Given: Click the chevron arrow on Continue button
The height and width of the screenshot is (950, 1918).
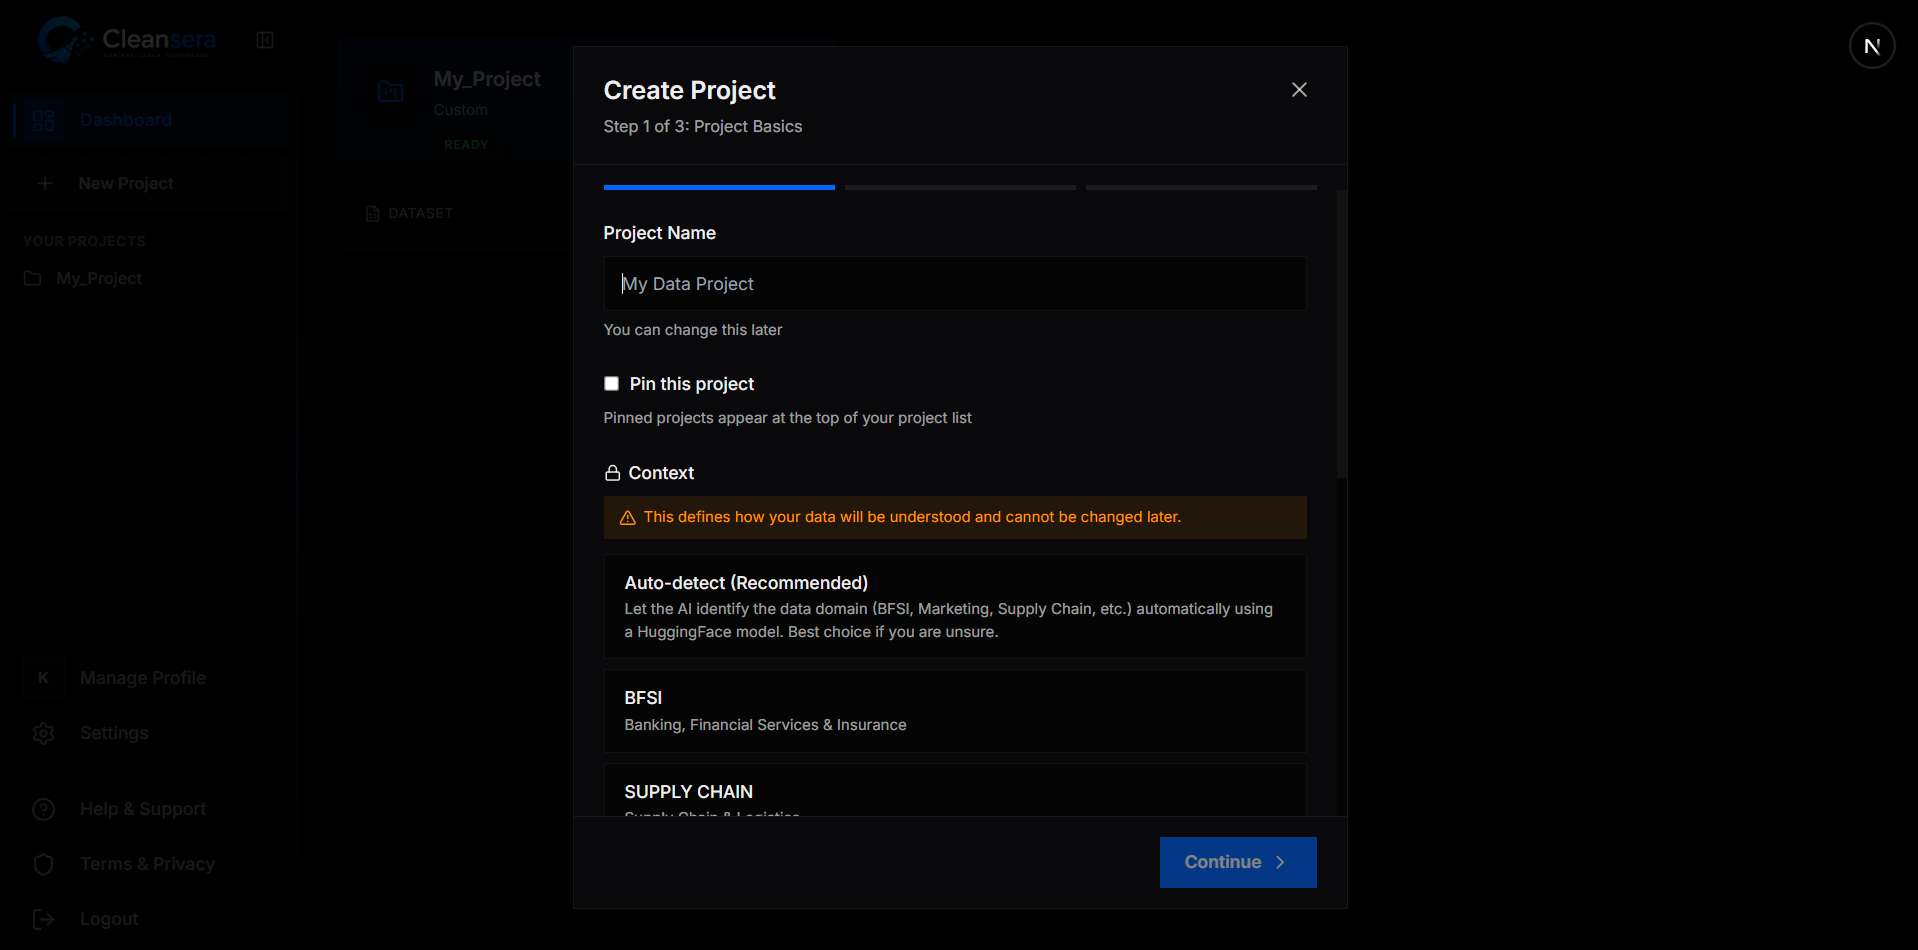Looking at the screenshot, I should [x=1280, y=862].
